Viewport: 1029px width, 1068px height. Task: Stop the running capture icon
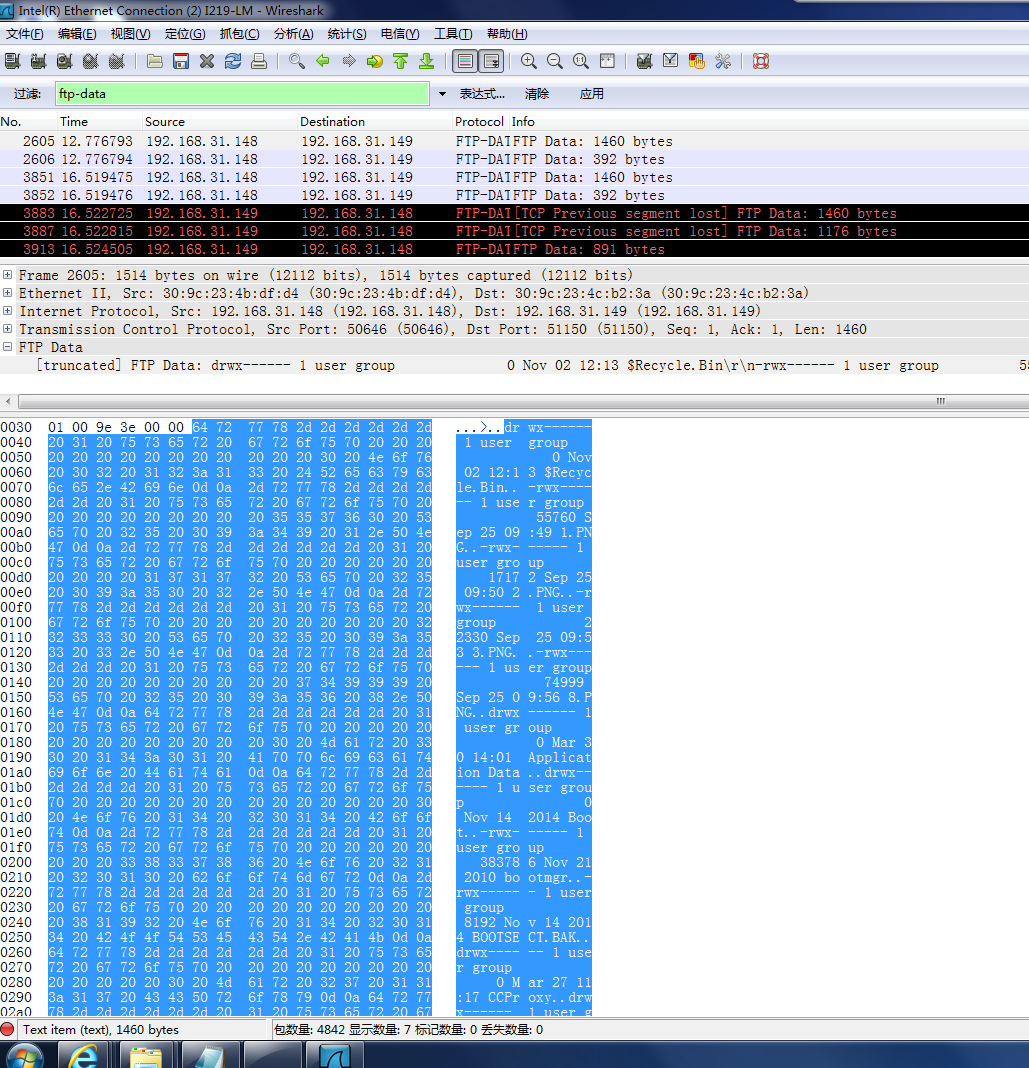tap(91, 61)
